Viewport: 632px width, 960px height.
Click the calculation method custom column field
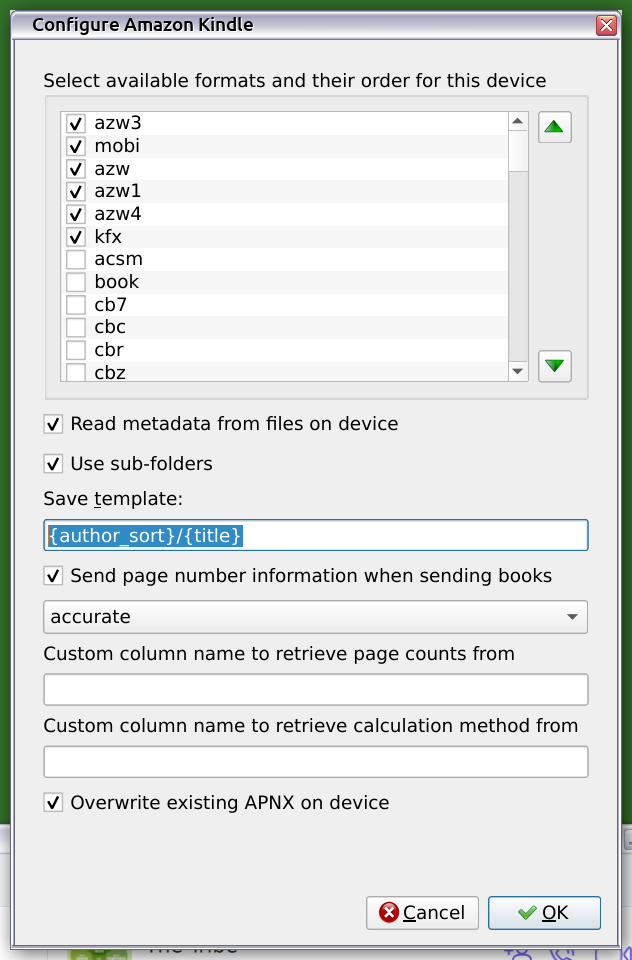click(315, 762)
